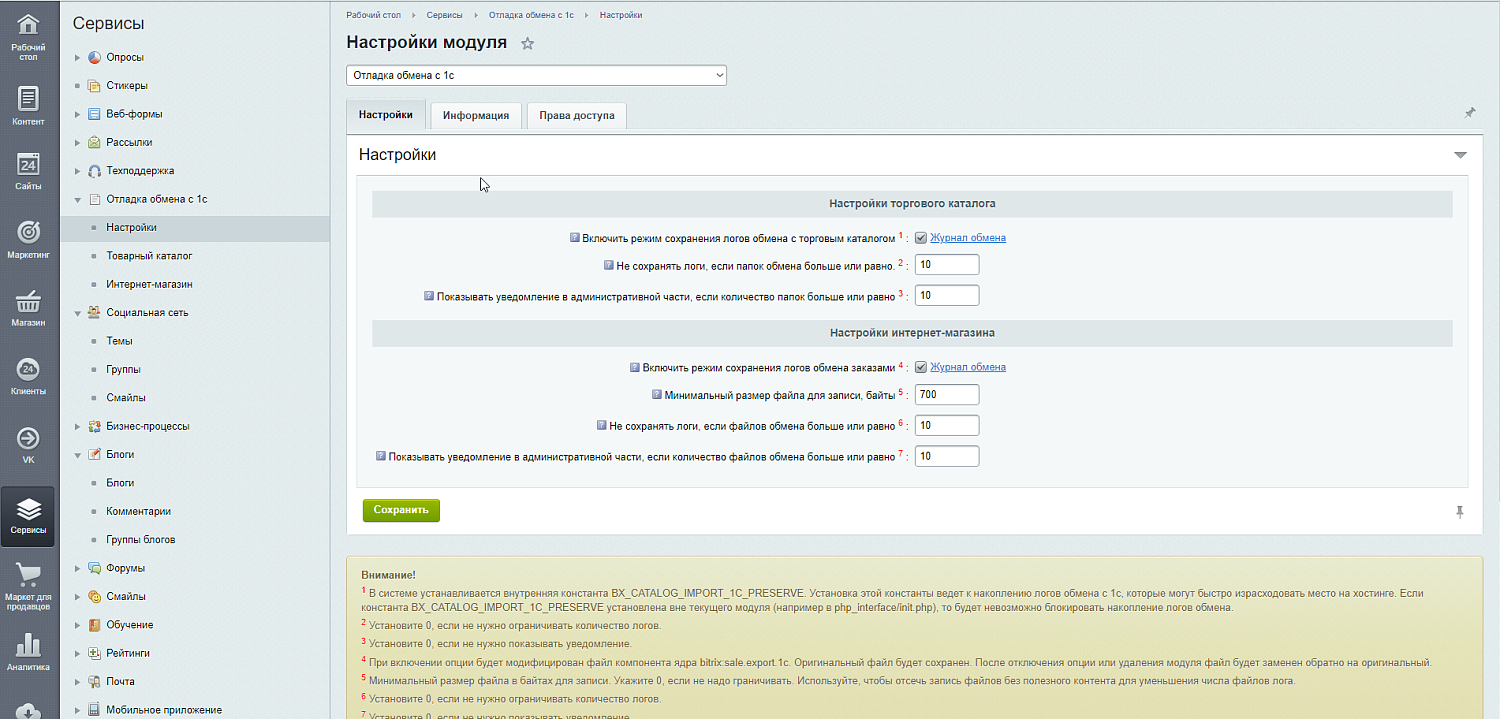This screenshot has height=719, width=1500.
Task: Open the Сайты section icon
Action: (28, 167)
